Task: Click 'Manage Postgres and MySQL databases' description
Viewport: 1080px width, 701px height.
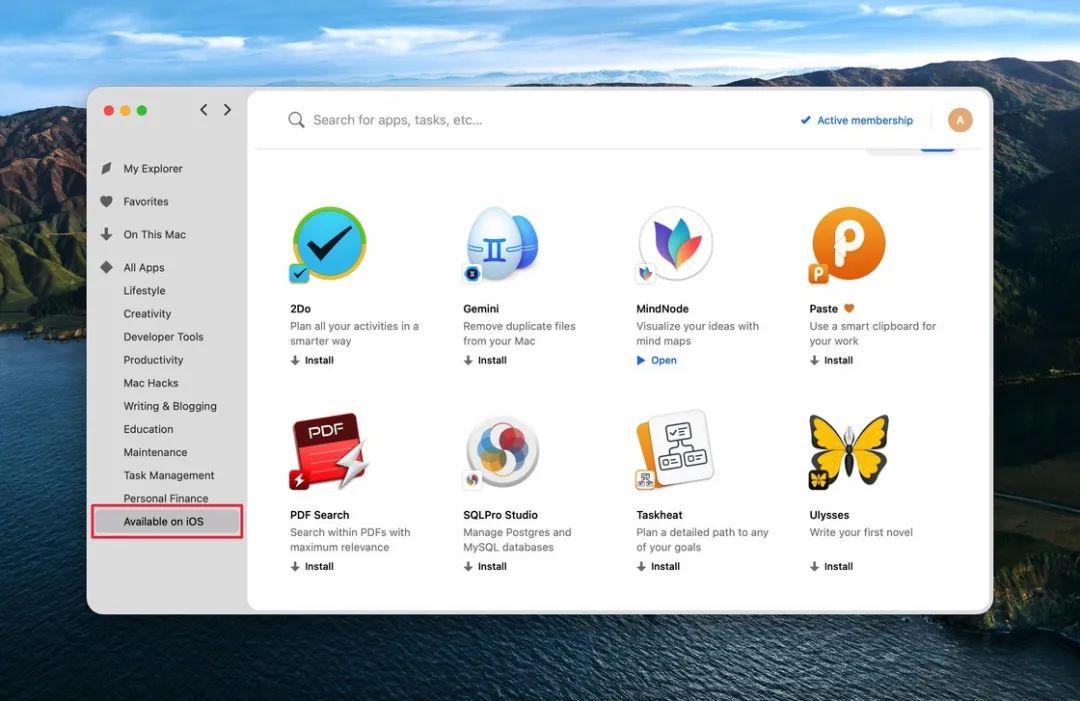Action: pos(517,540)
